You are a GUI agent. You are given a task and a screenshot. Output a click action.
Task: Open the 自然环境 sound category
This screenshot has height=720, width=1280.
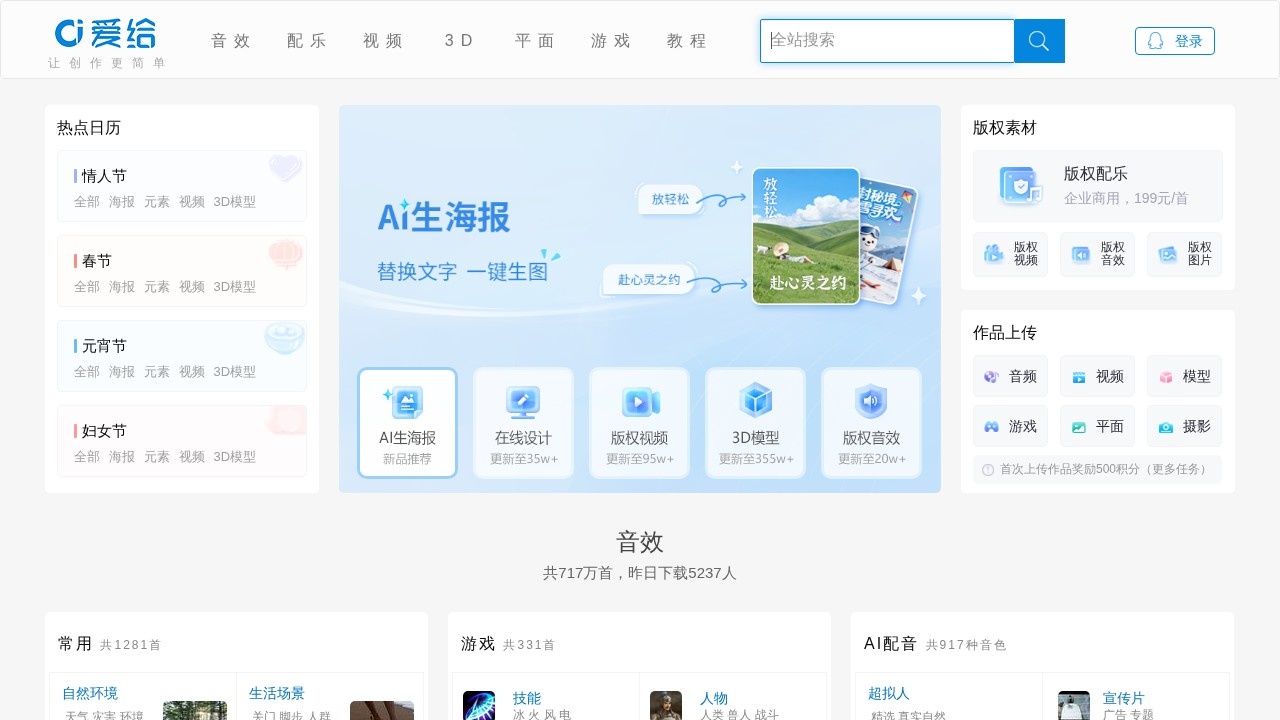[89, 693]
